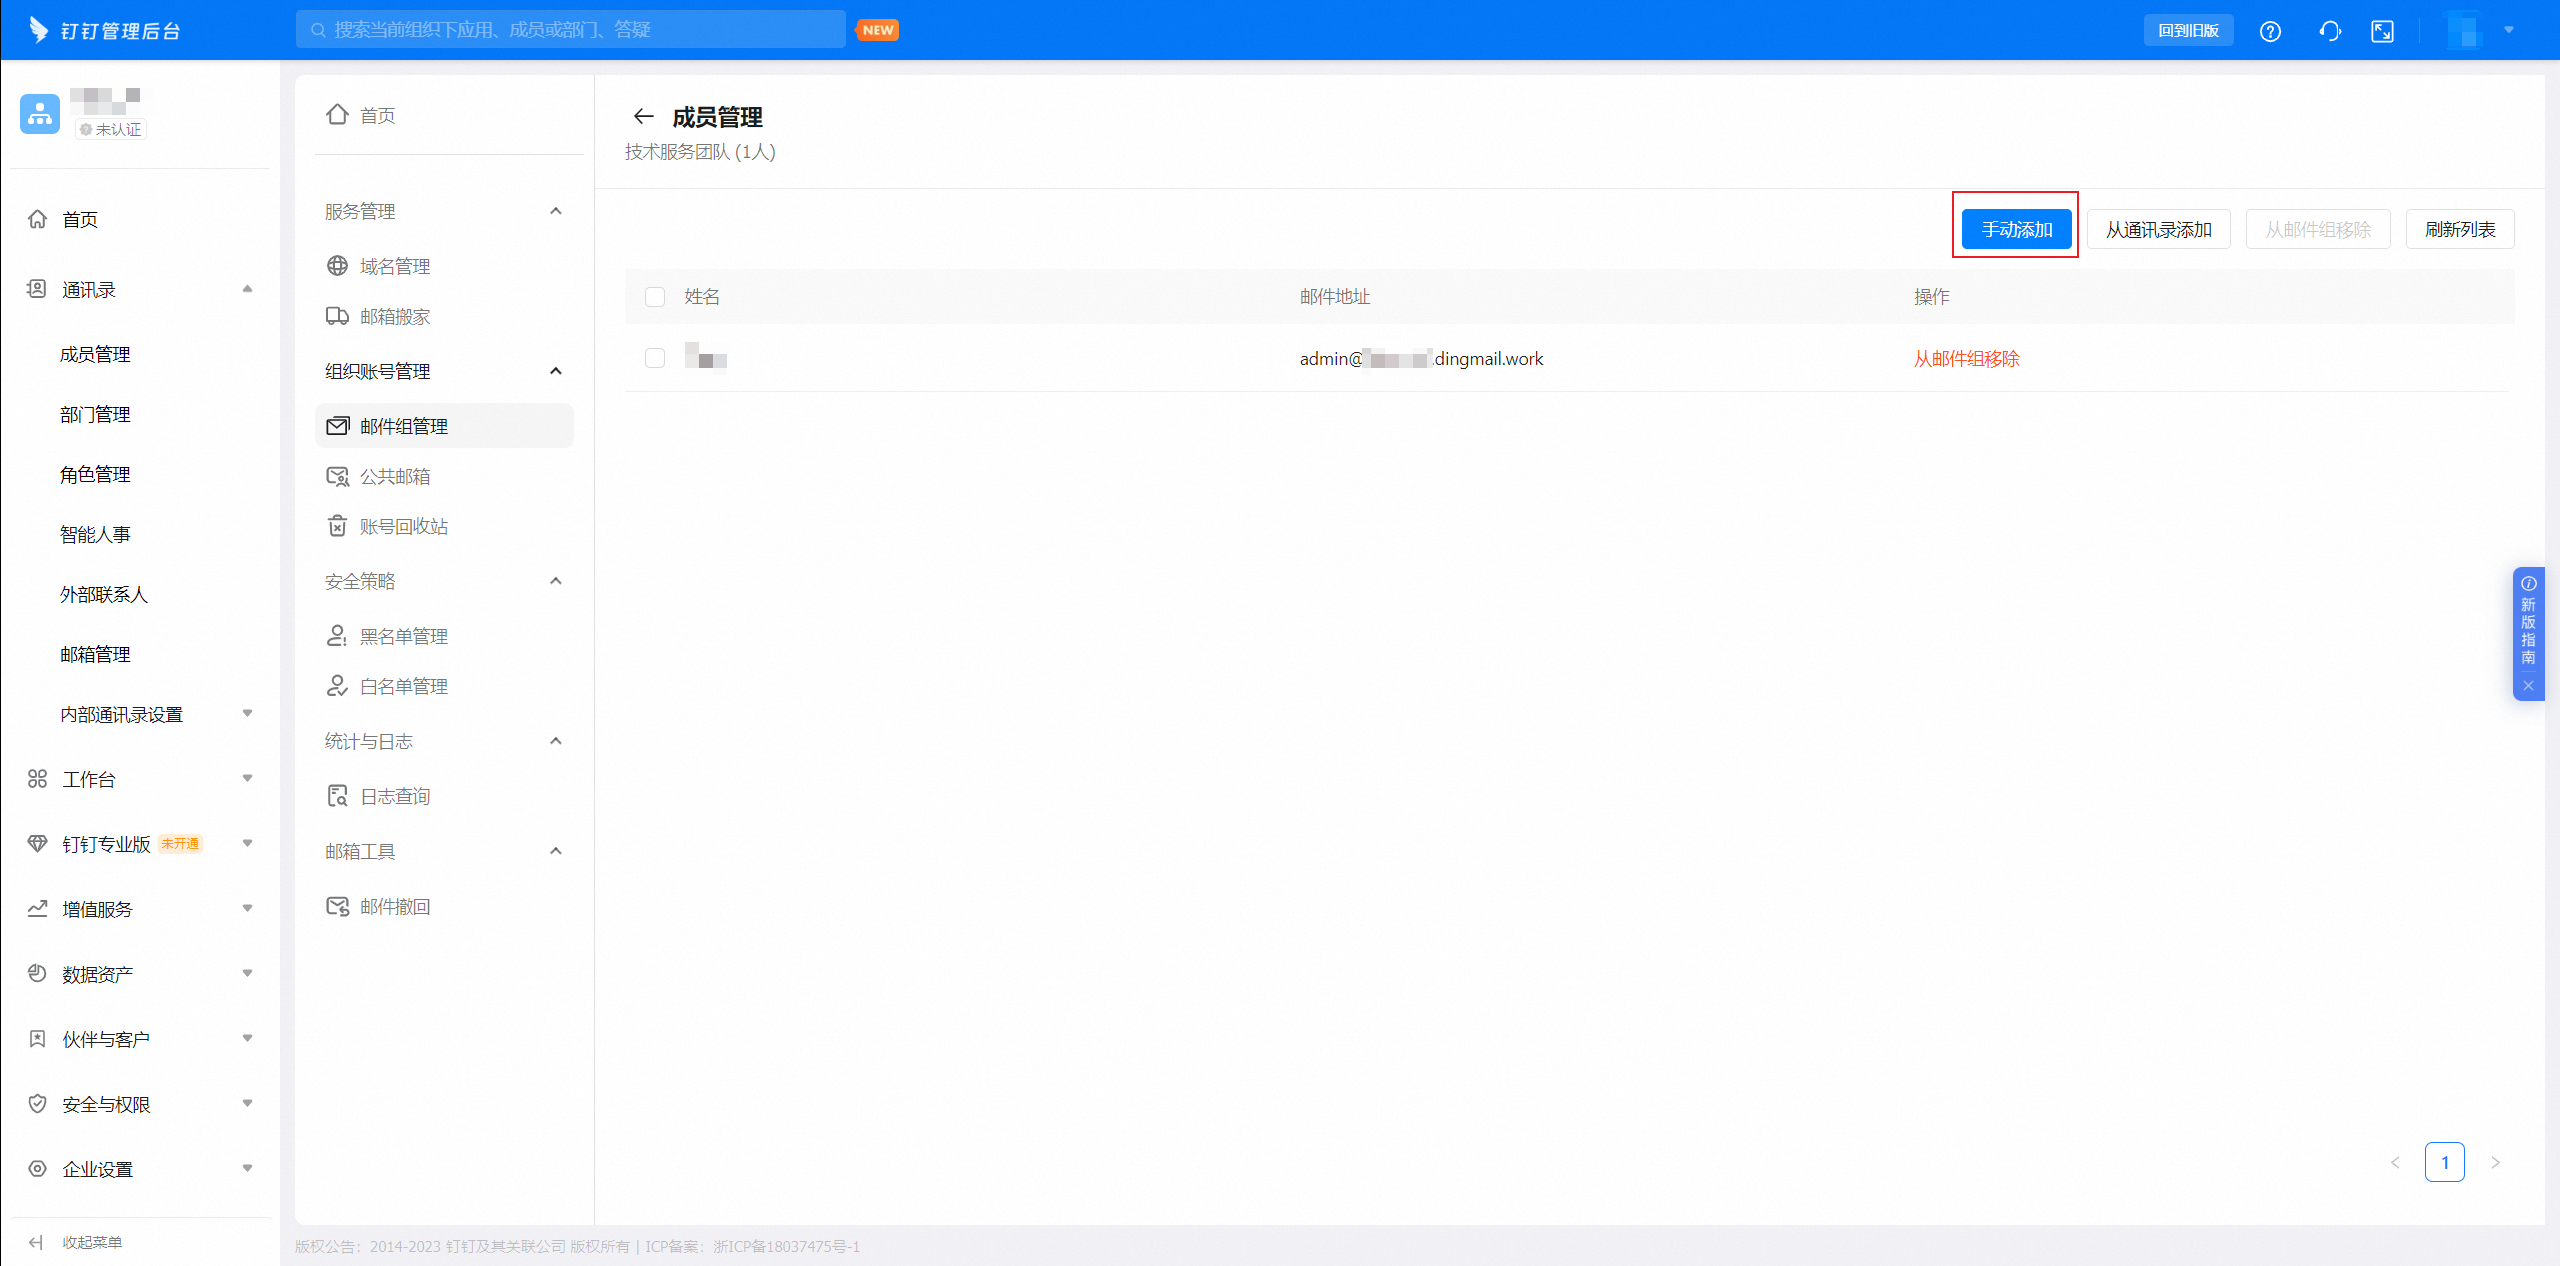Click the NEW badge beside search
Viewport: 2560px width, 1266px height.
(x=878, y=30)
